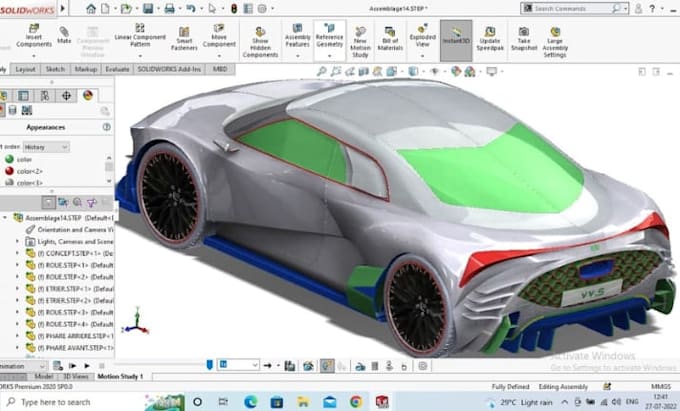Click the Apply Scene icon

coord(470,71)
